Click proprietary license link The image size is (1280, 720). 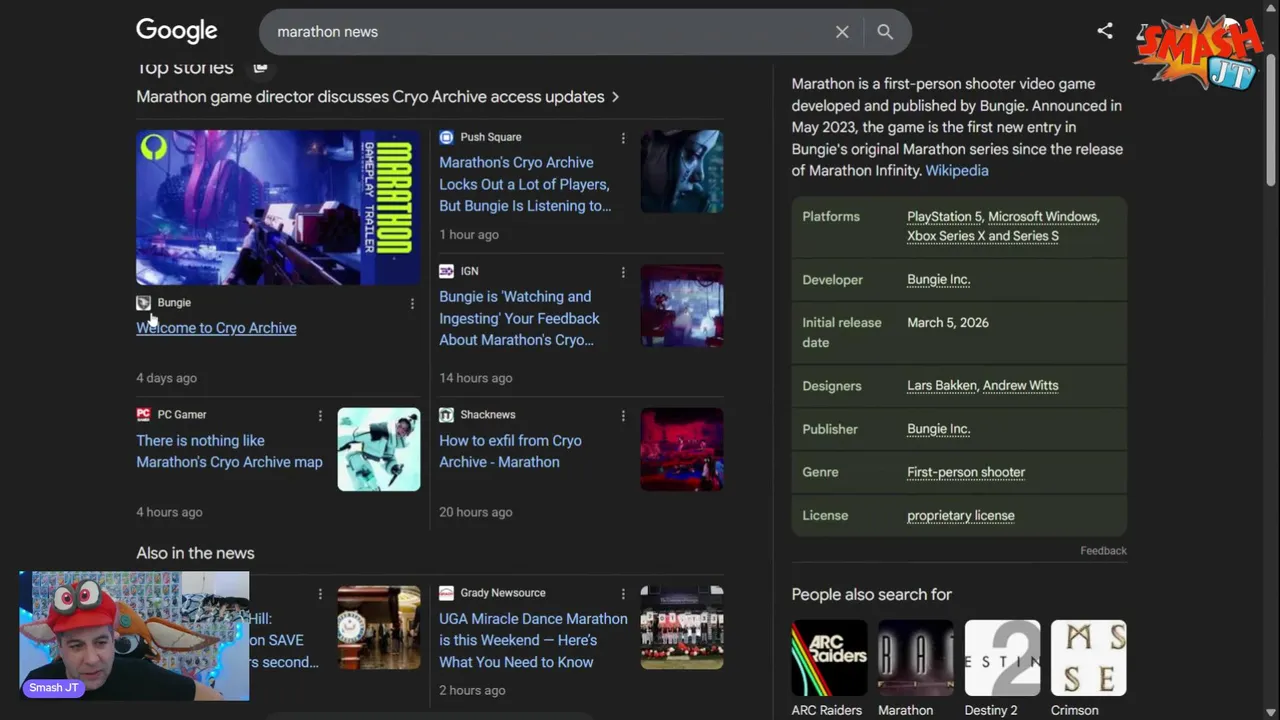[x=961, y=516]
